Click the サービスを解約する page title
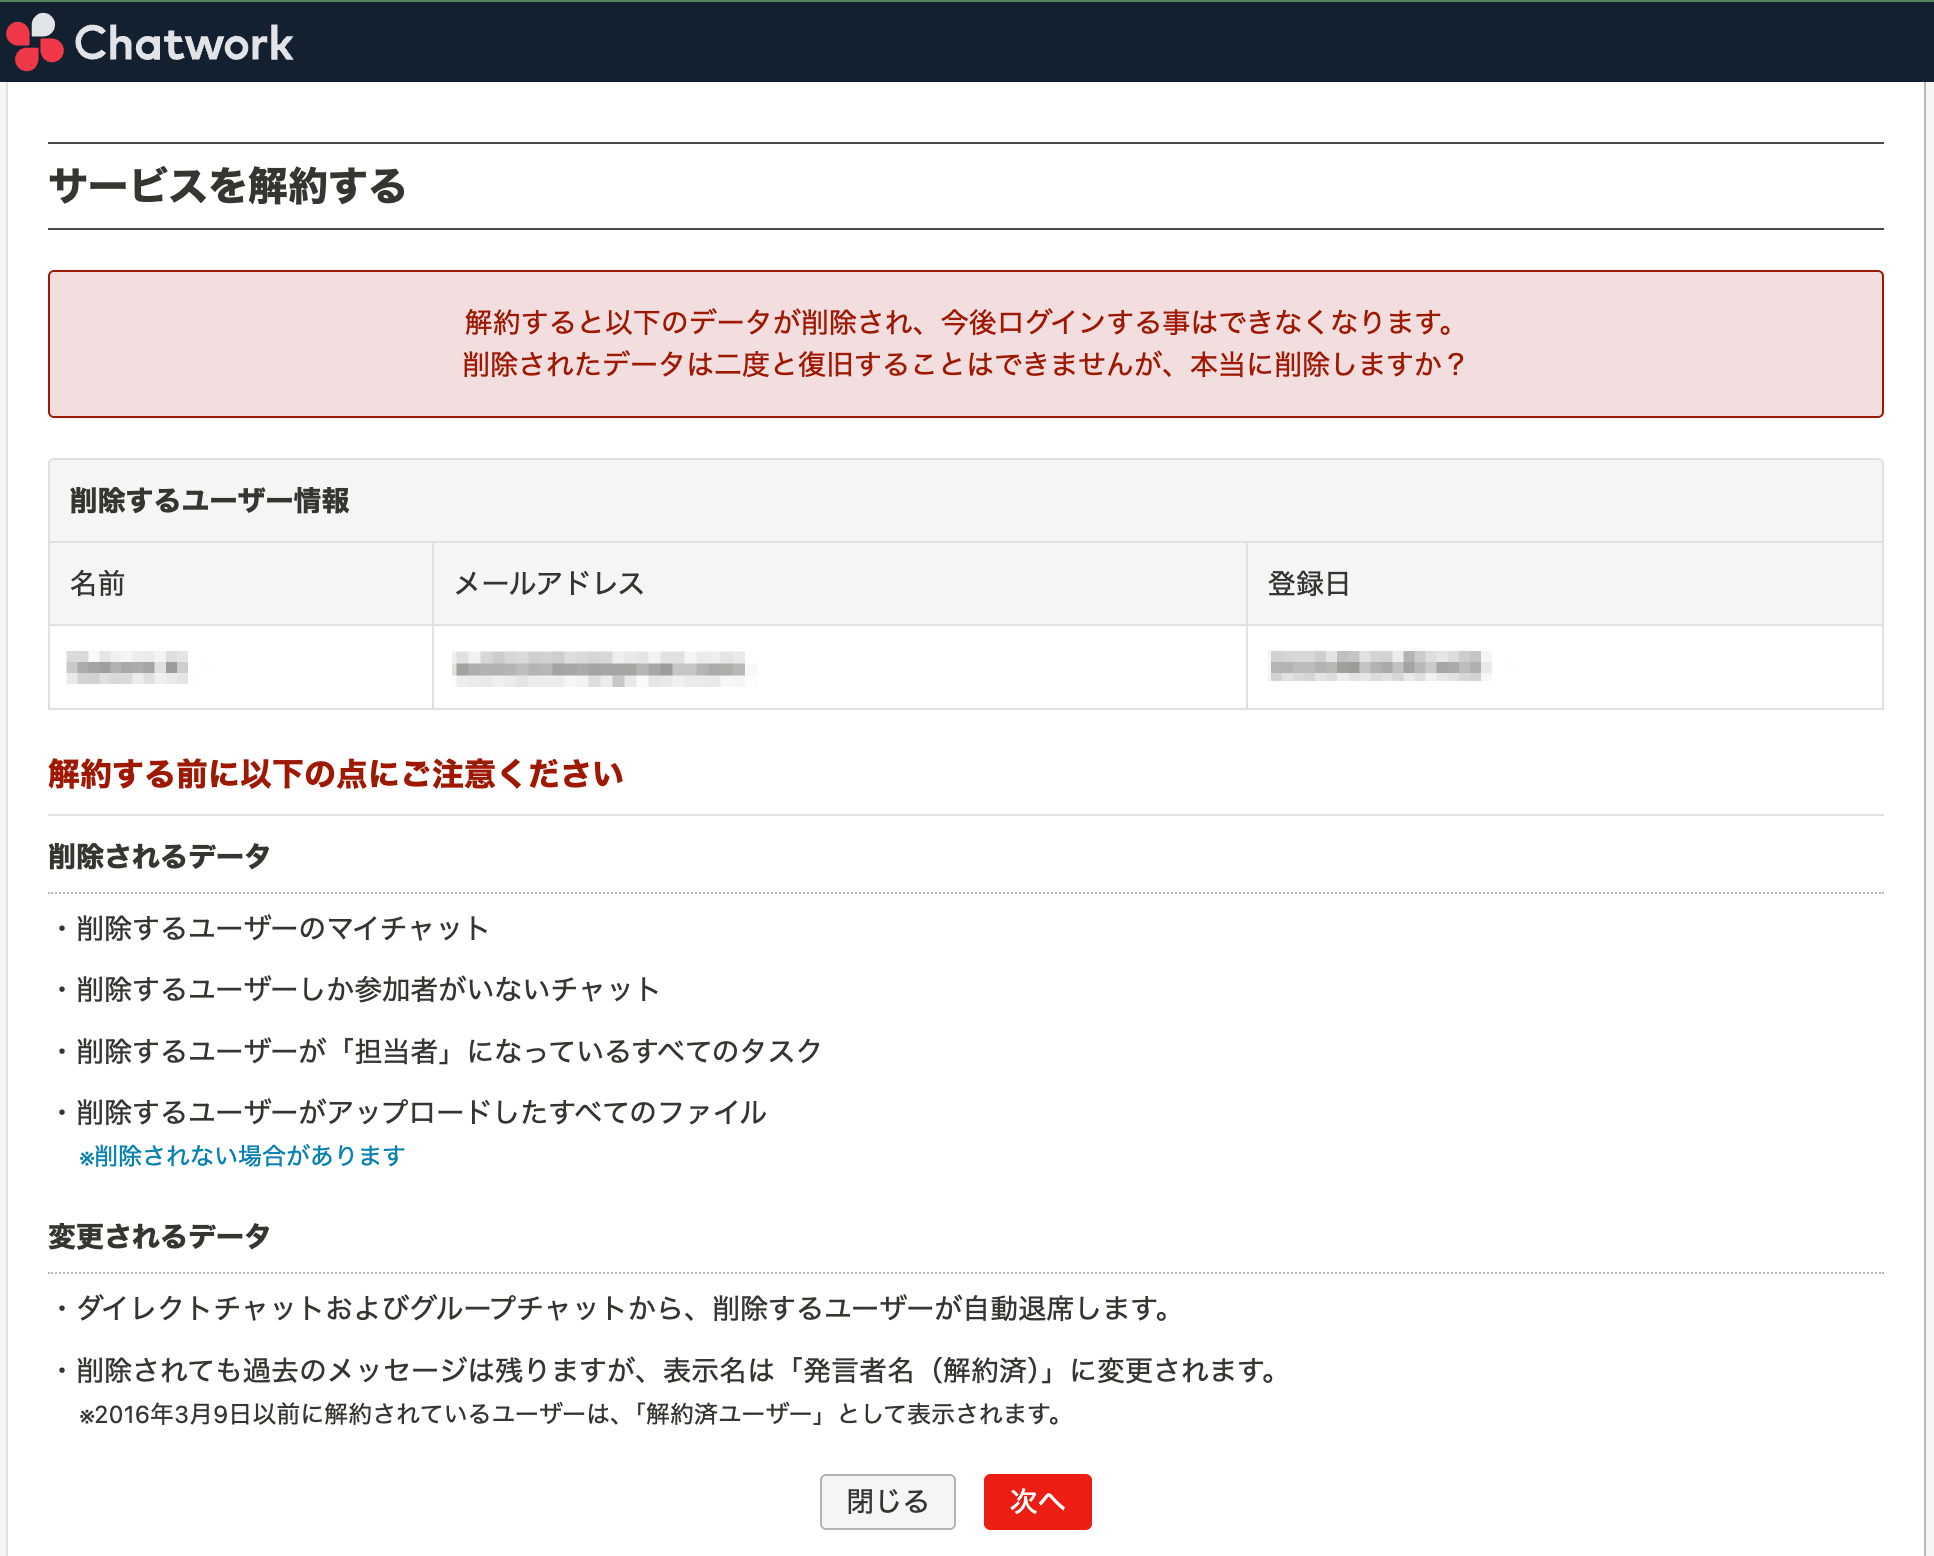Screen dimensions: 1934x1556 pos(229,184)
